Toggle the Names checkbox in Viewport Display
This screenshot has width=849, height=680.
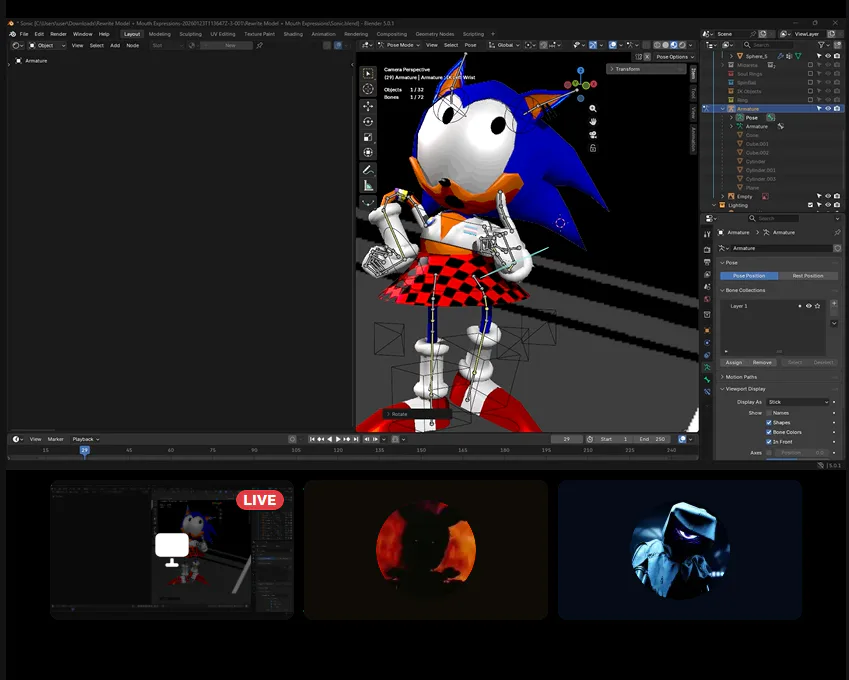coord(768,412)
